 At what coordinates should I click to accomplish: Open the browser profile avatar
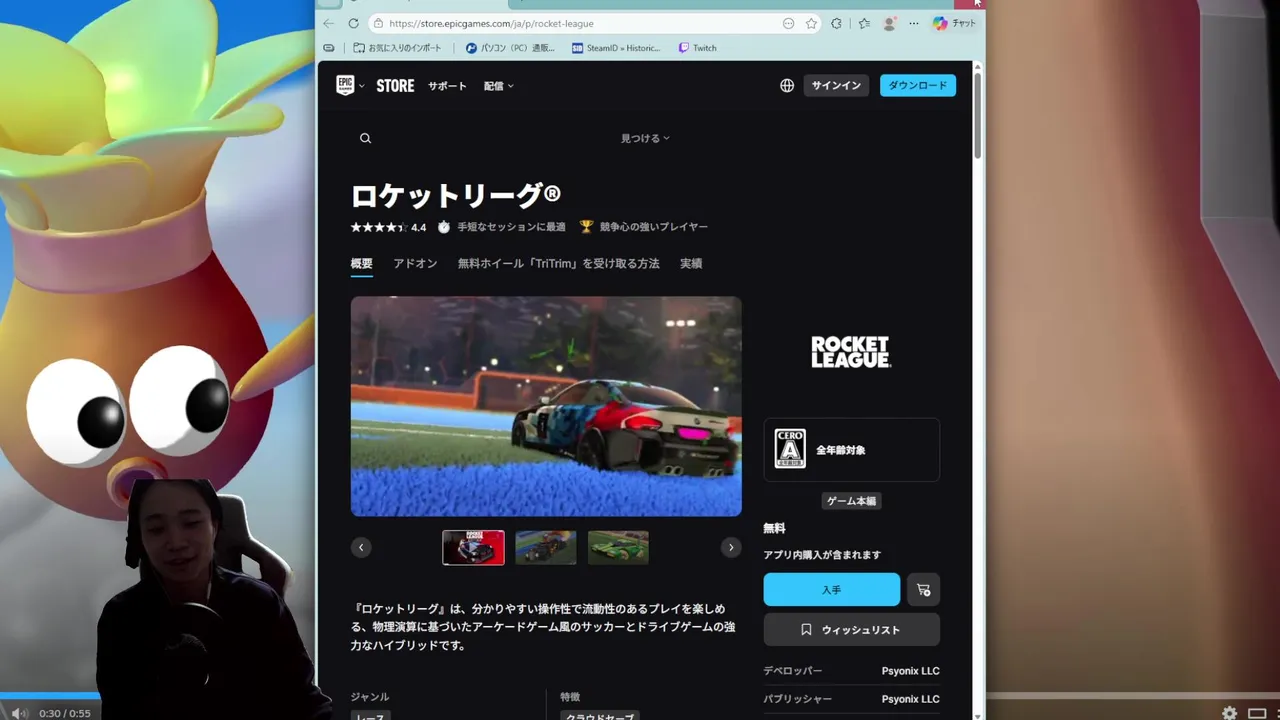pos(889,23)
